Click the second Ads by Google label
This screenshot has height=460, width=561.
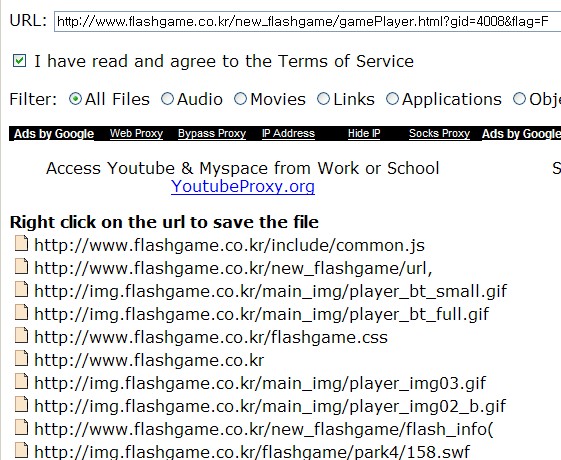521,134
